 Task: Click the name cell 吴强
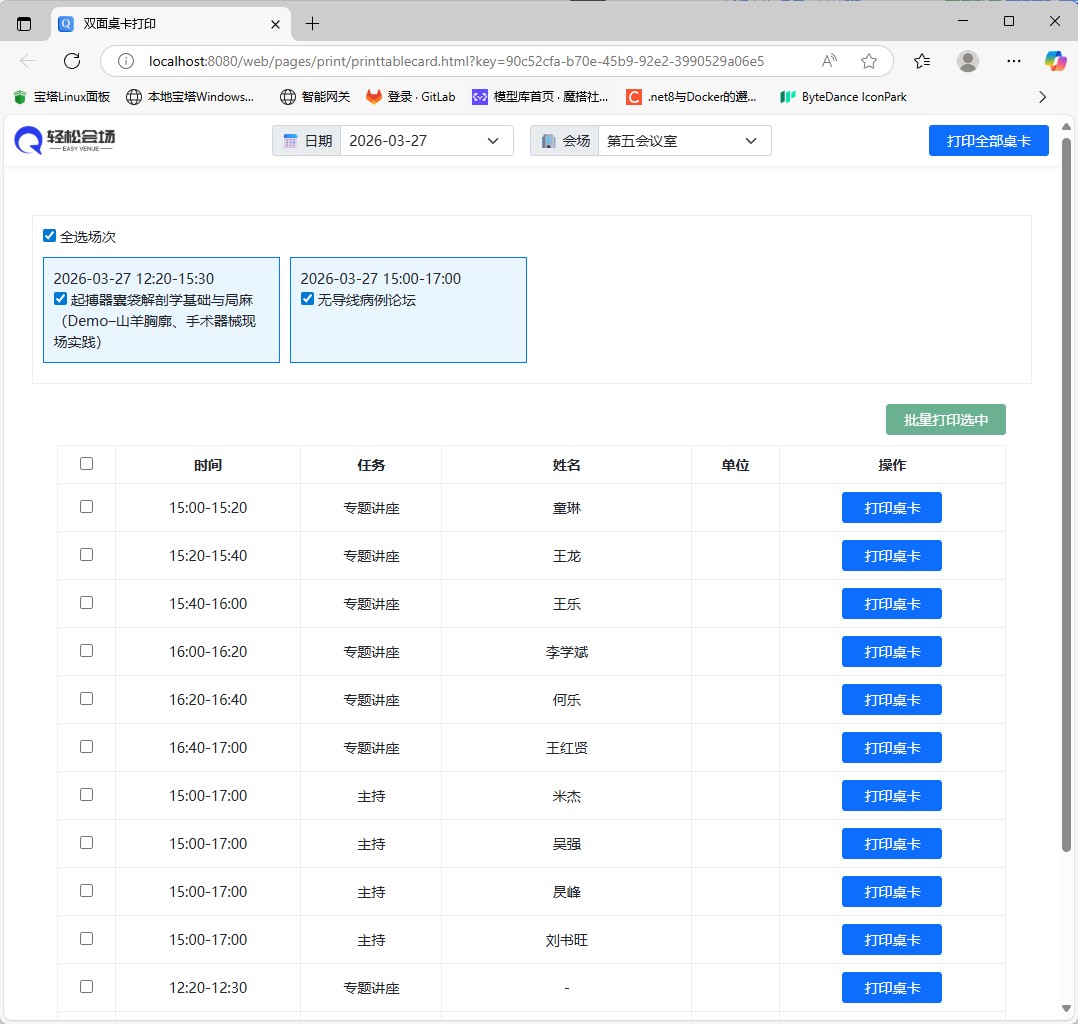[566, 844]
